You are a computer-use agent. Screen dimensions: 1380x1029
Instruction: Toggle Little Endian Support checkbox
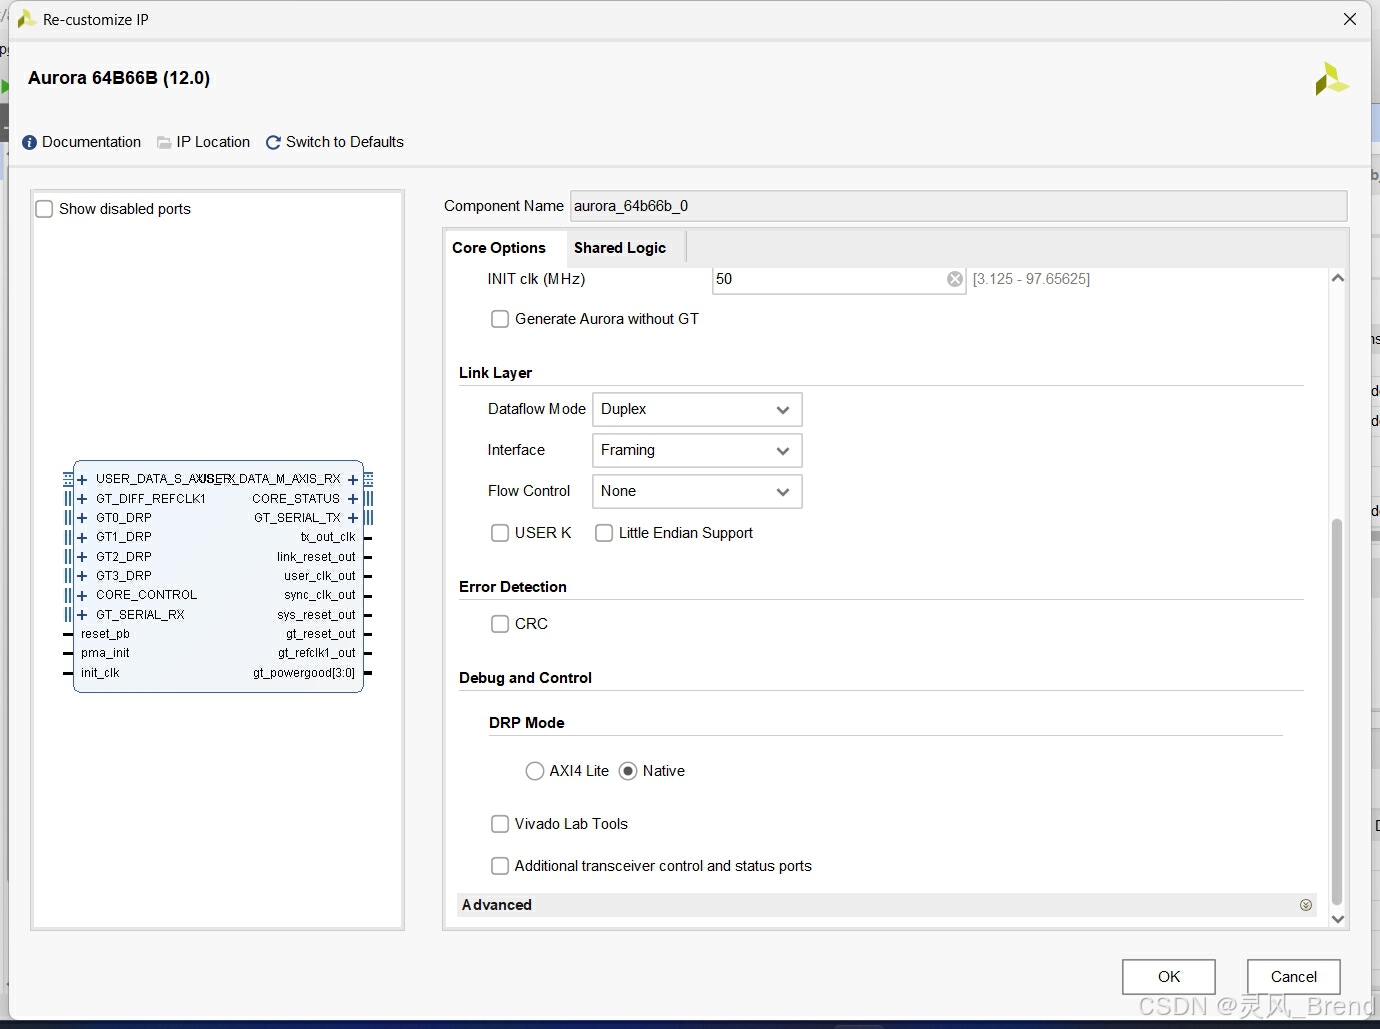(604, 533)
